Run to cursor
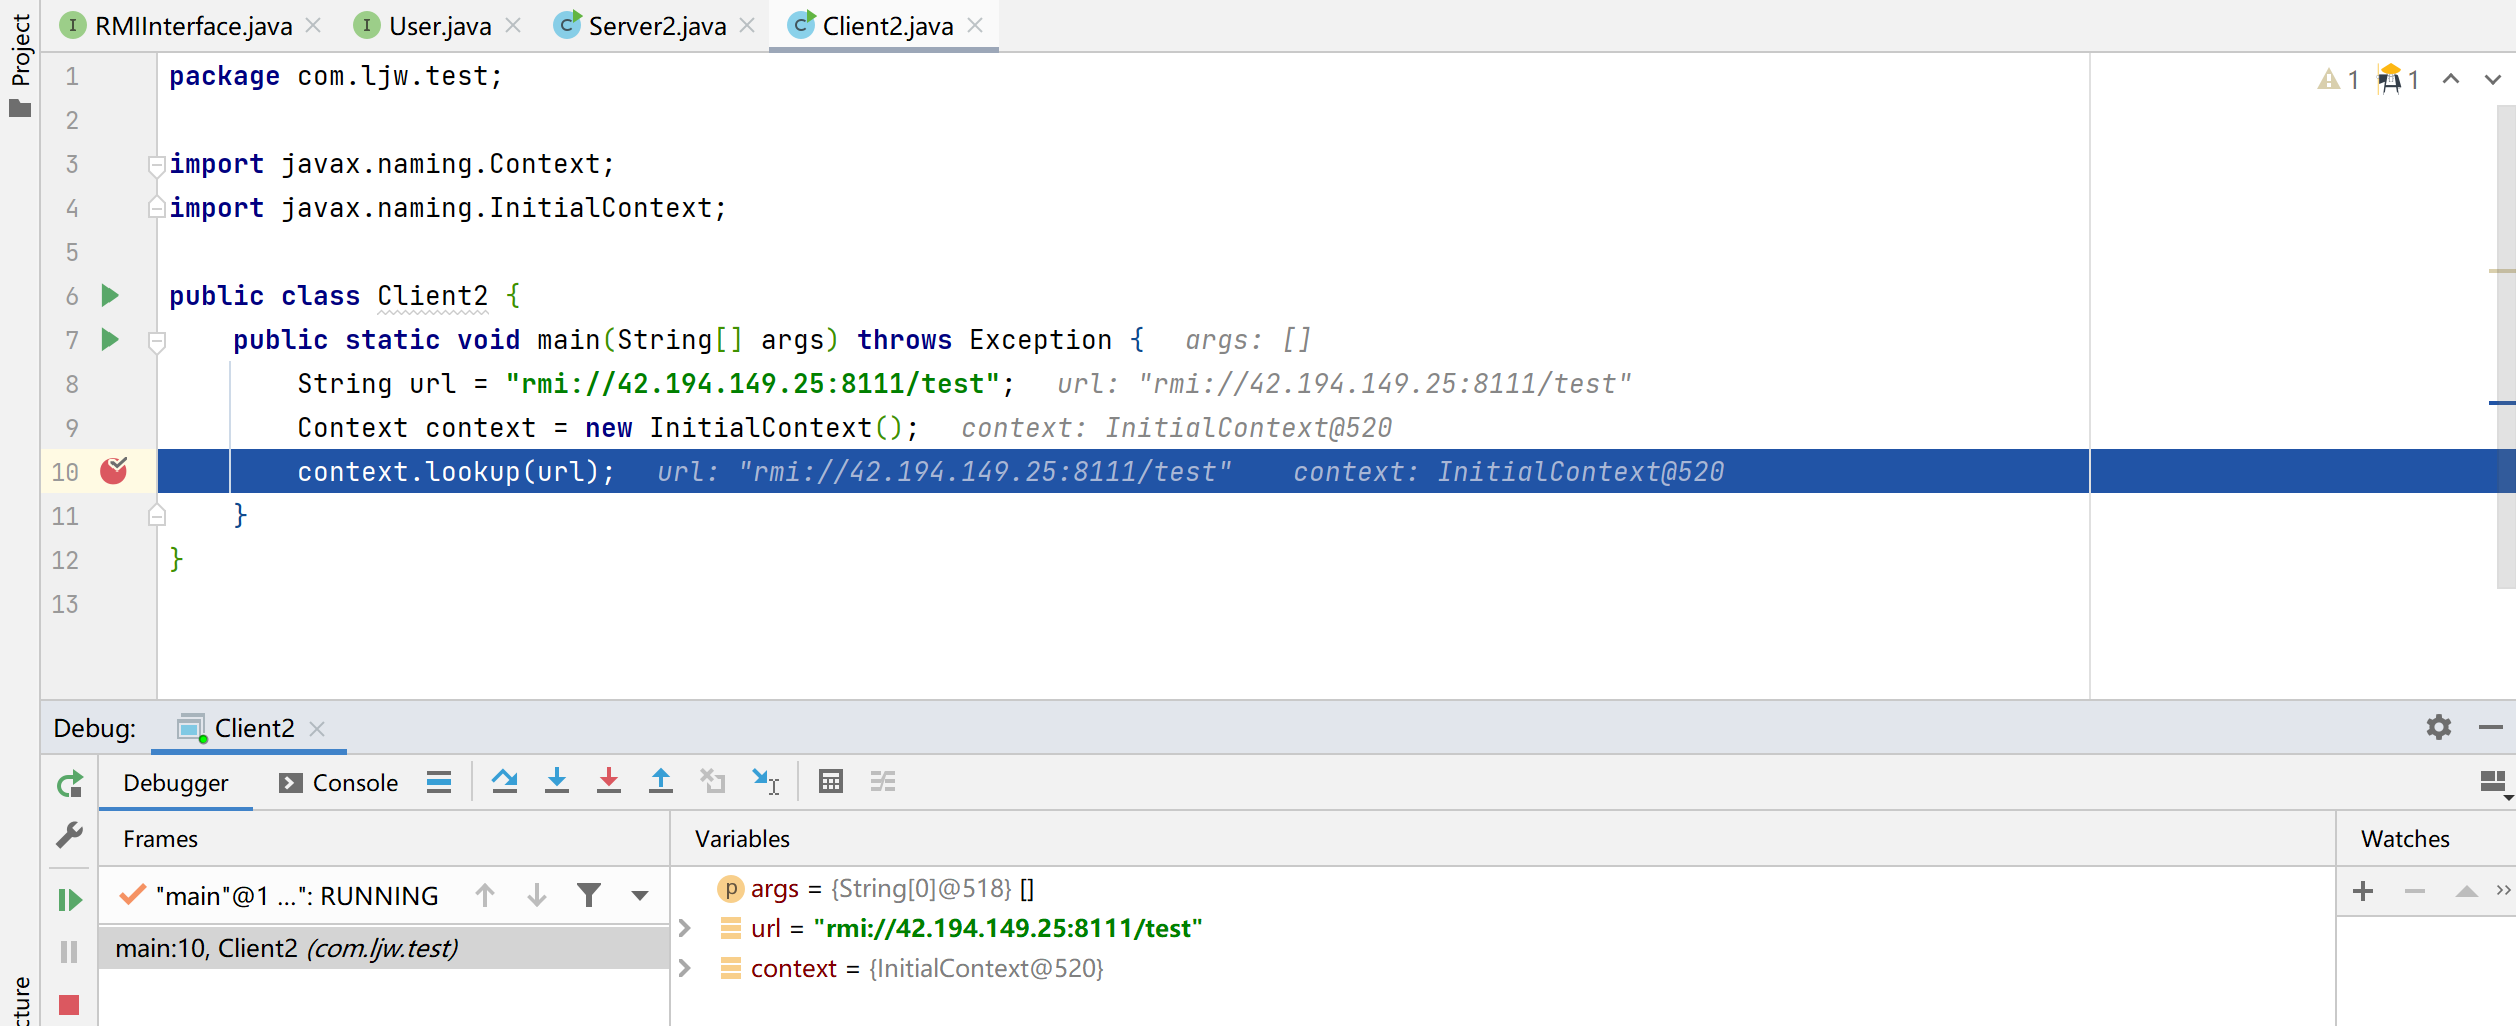 (765, 781)
